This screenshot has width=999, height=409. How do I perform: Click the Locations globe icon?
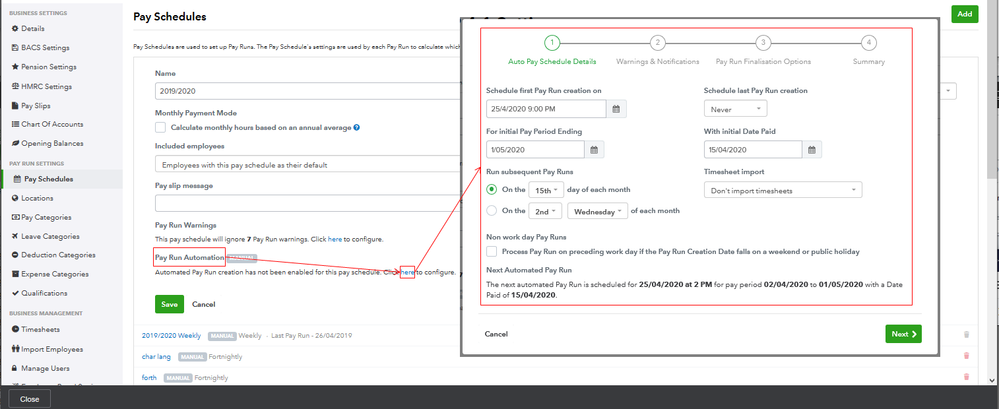tap(15, 198)
